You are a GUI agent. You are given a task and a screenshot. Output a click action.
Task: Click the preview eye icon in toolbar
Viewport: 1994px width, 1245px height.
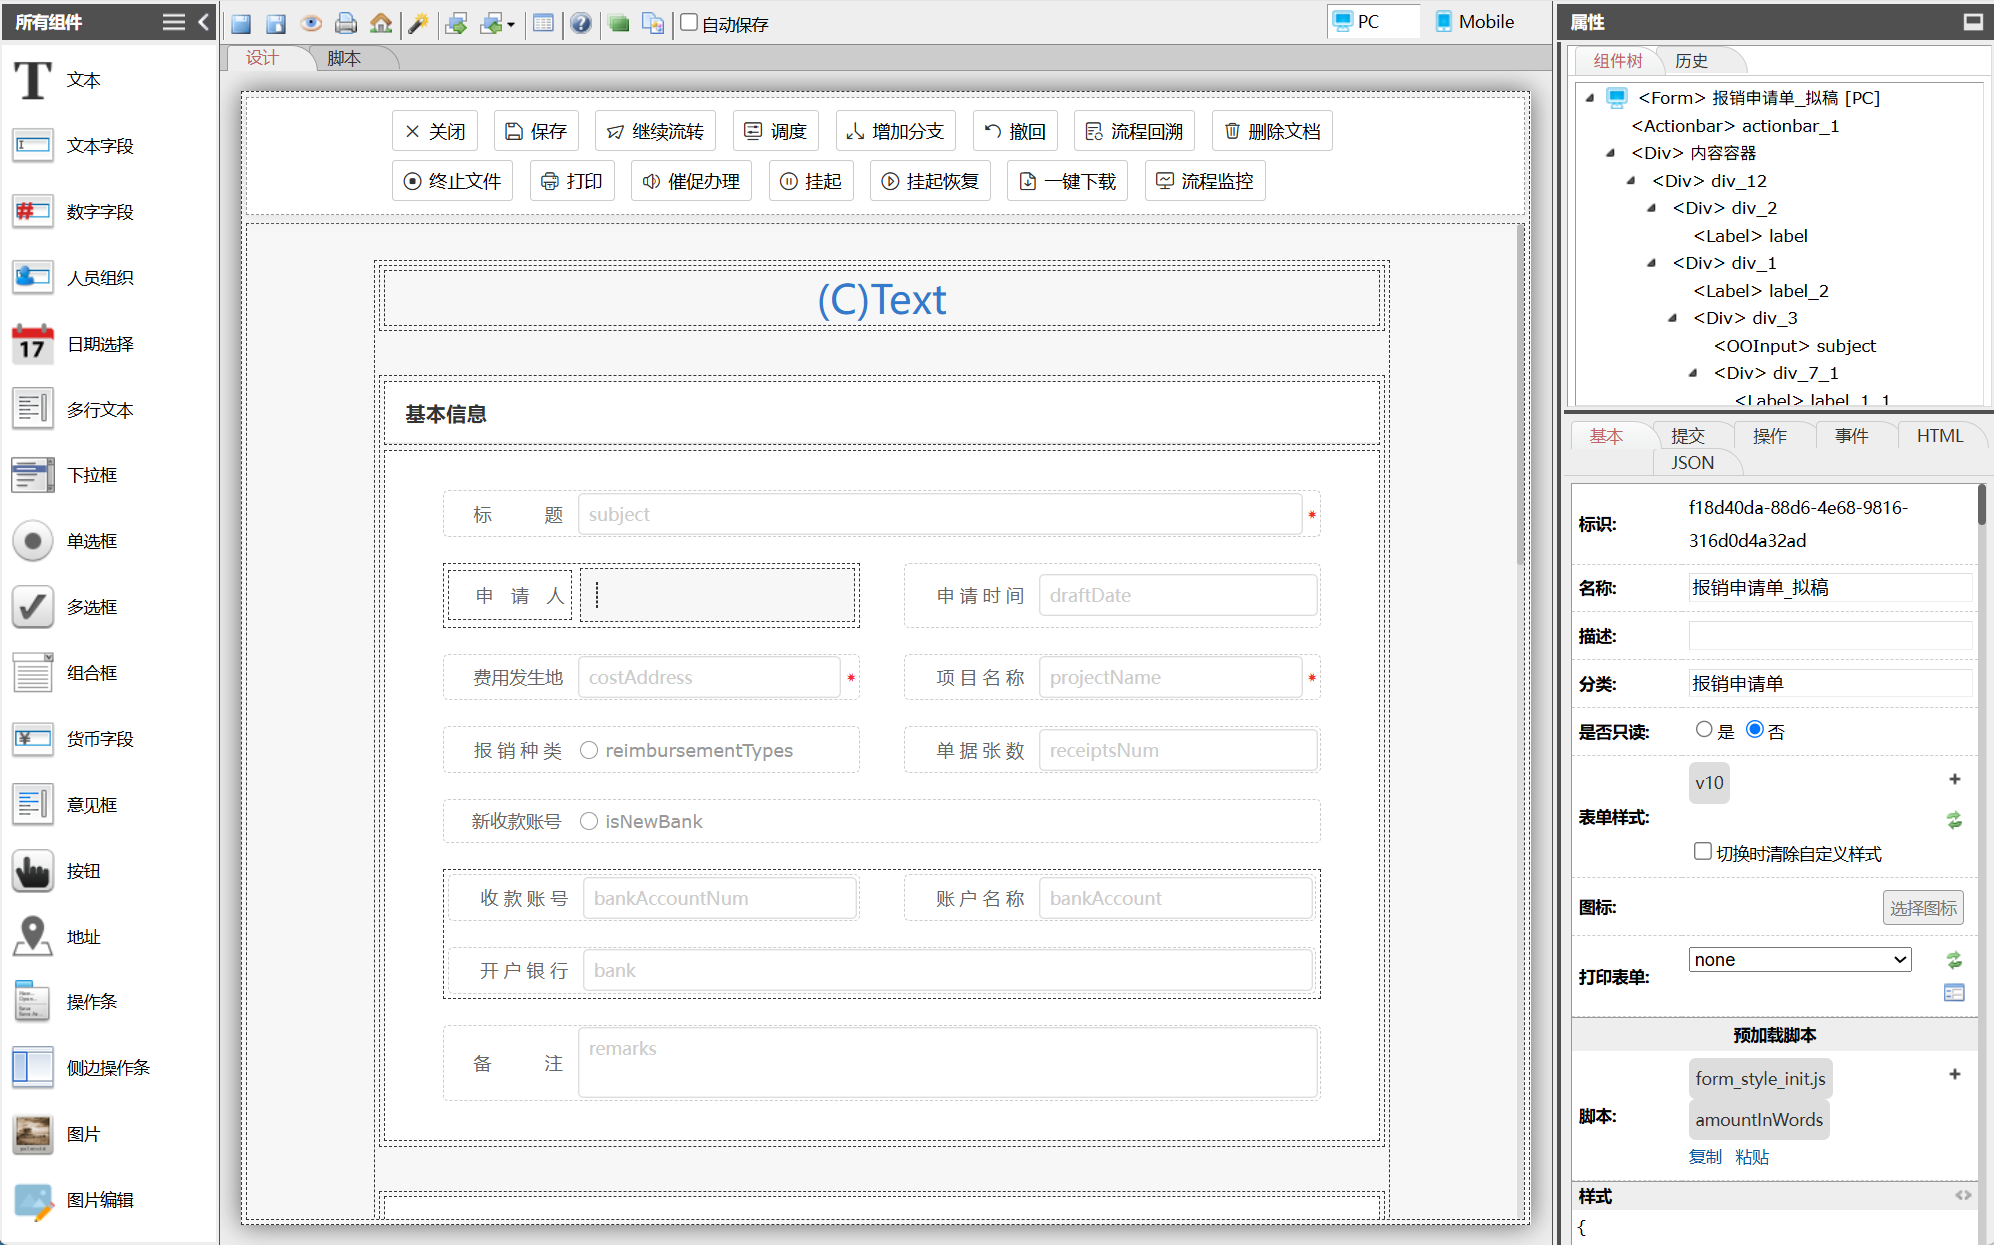pos(311,23)
